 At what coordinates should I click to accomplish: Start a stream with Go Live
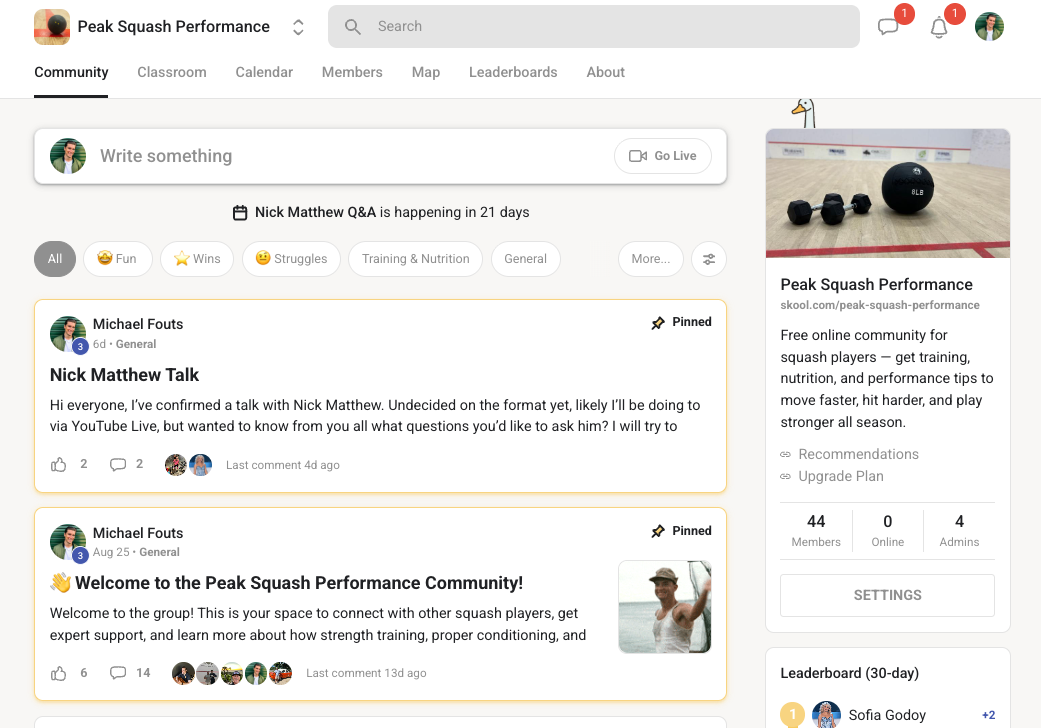coord(663,156)
